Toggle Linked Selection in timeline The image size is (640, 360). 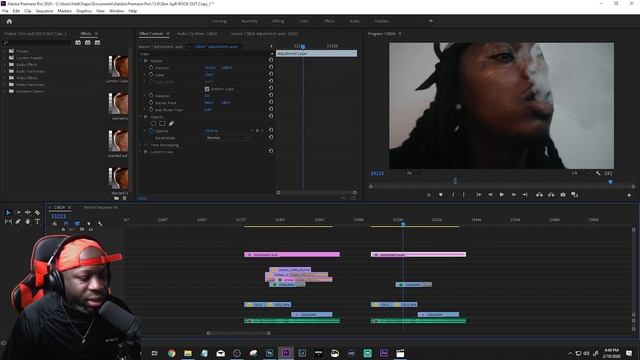[77, 224]
